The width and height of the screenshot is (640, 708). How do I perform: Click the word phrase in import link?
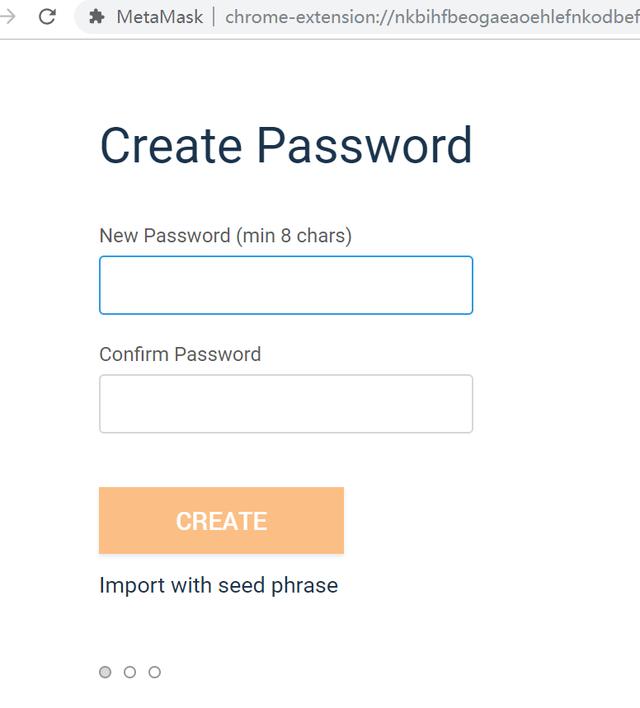pos(304,586)
